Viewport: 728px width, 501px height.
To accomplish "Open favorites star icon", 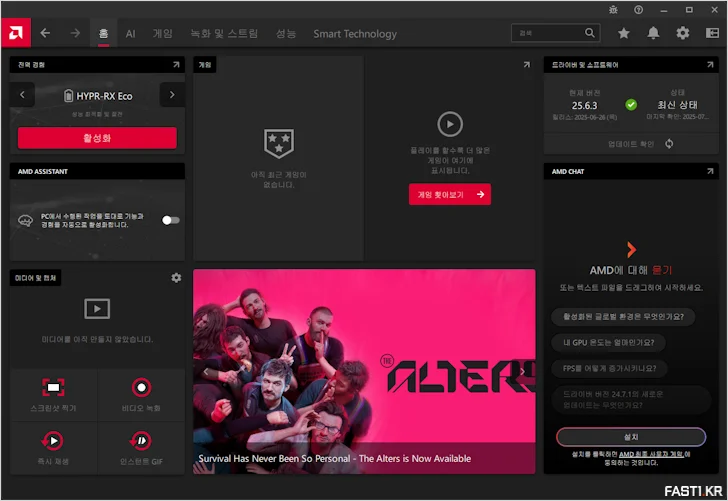I will click(x=624, y=33).
